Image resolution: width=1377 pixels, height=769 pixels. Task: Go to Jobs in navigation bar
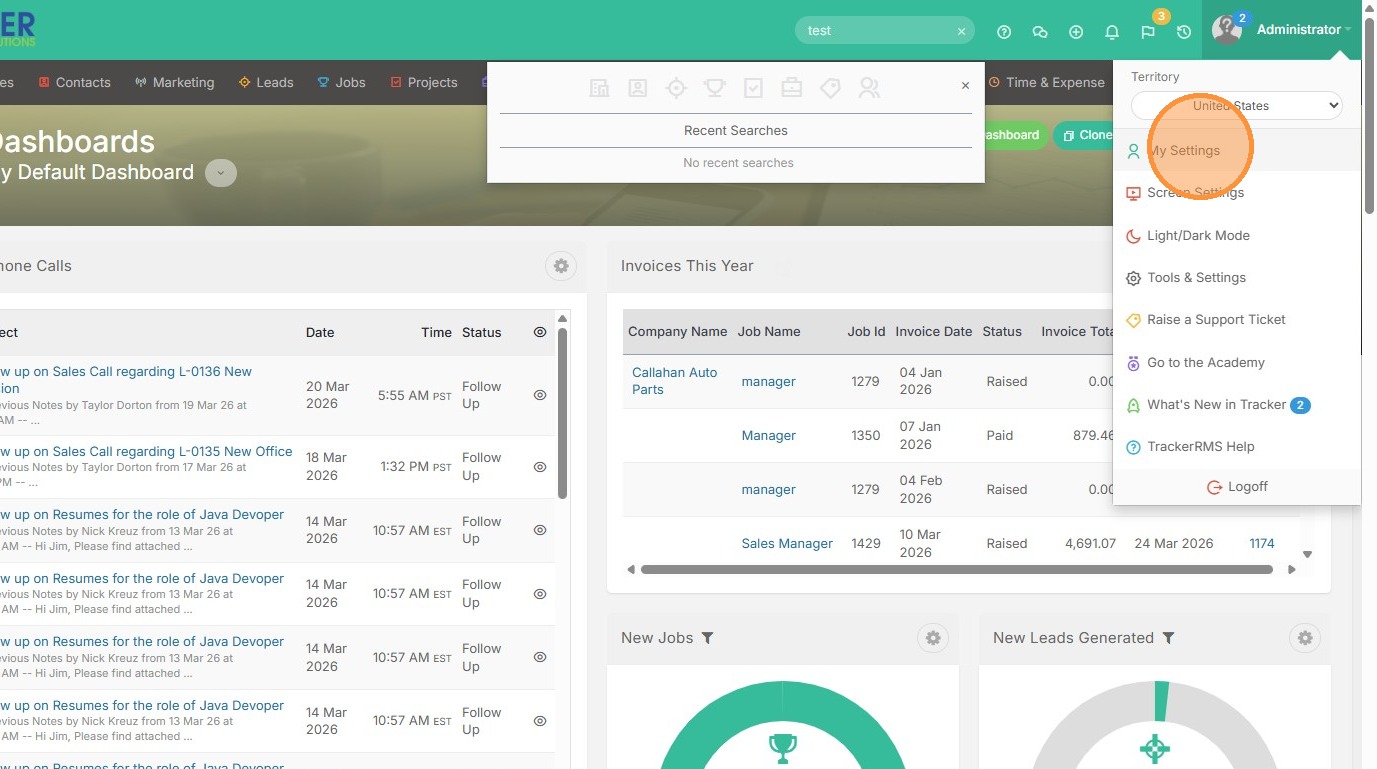[342, 83]
